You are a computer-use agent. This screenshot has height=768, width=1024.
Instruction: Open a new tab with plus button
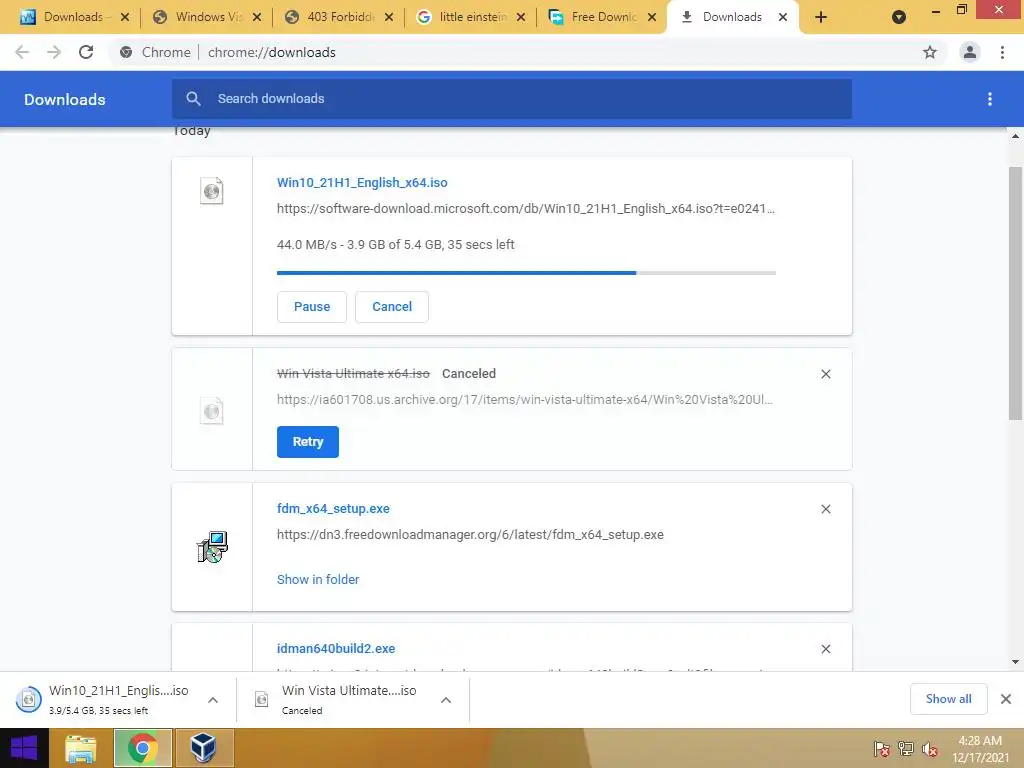[x=821, y=17]
